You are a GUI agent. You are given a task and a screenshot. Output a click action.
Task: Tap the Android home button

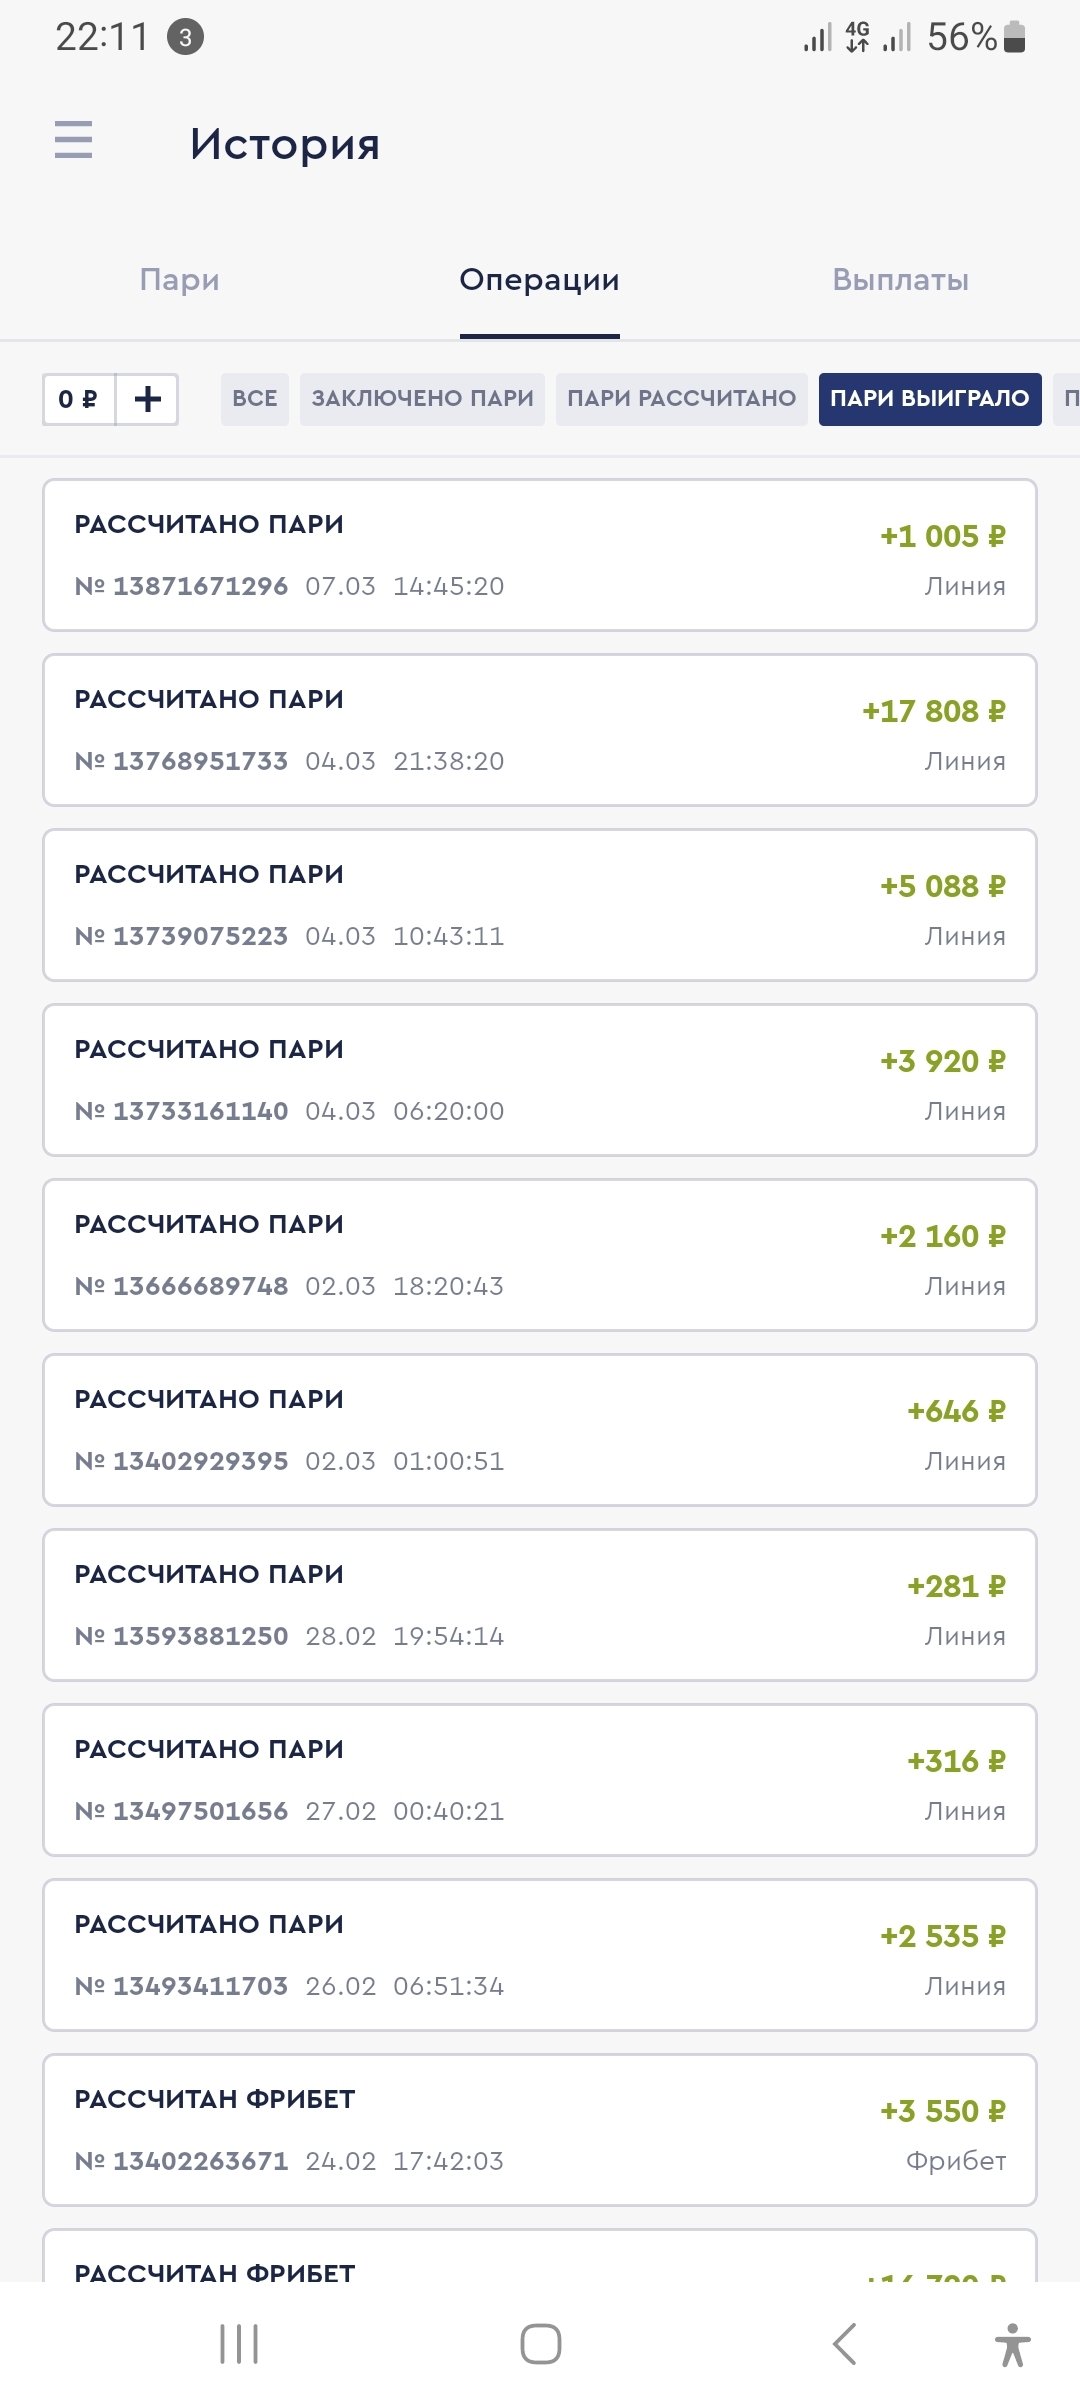point(540,2344)
